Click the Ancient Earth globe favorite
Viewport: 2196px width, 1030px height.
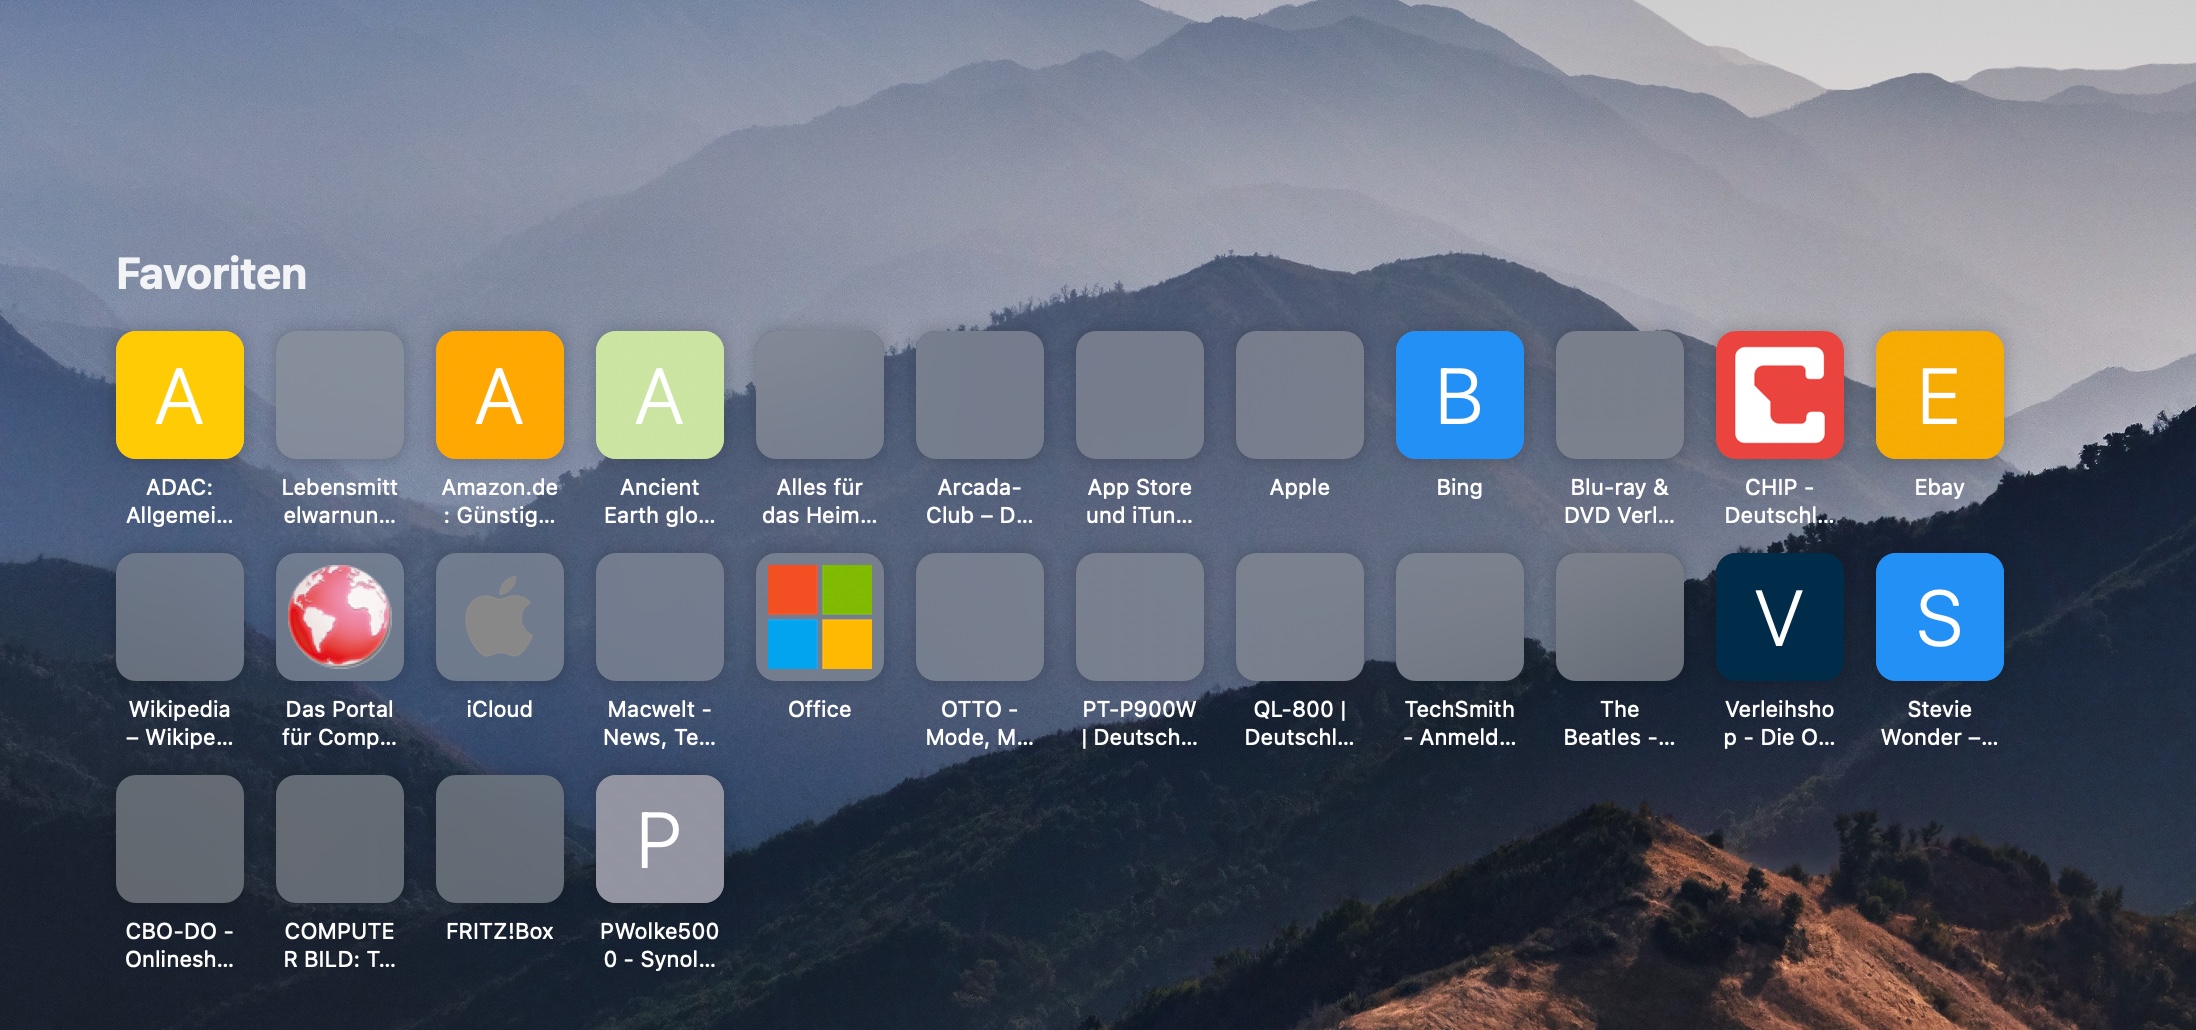pos(660,395)
